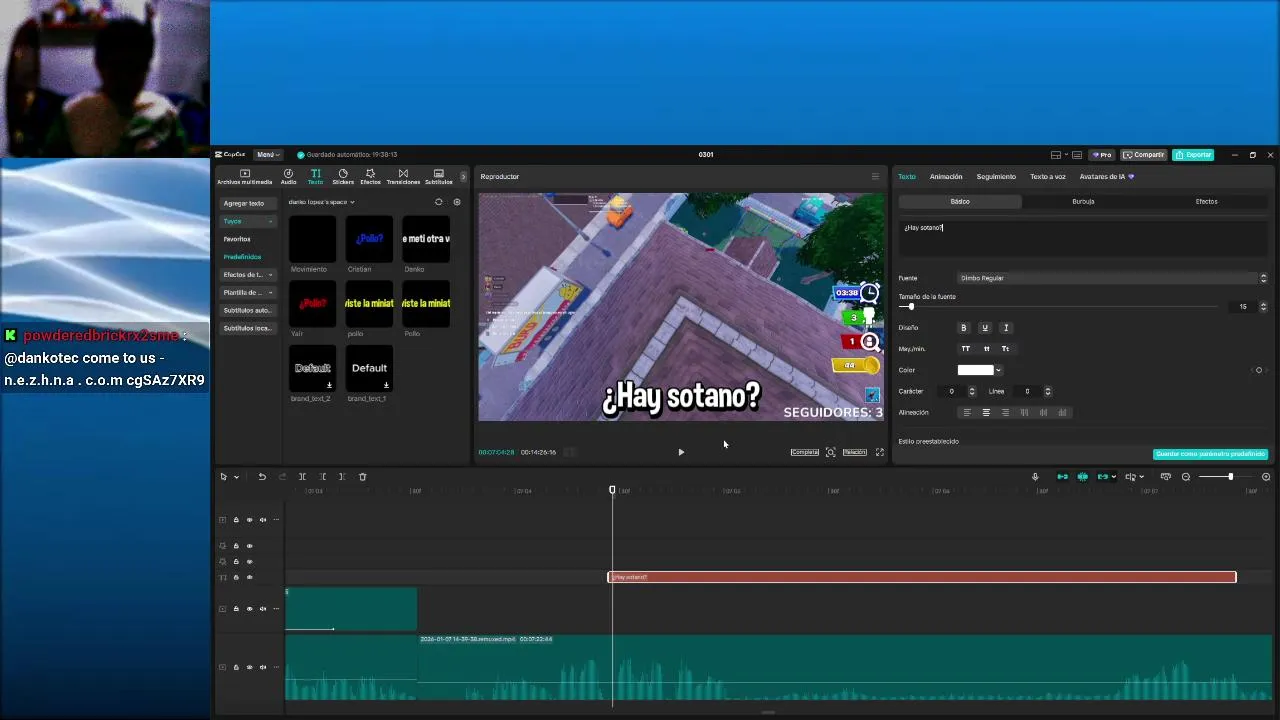Click the Compartir button

(1144, 155)
